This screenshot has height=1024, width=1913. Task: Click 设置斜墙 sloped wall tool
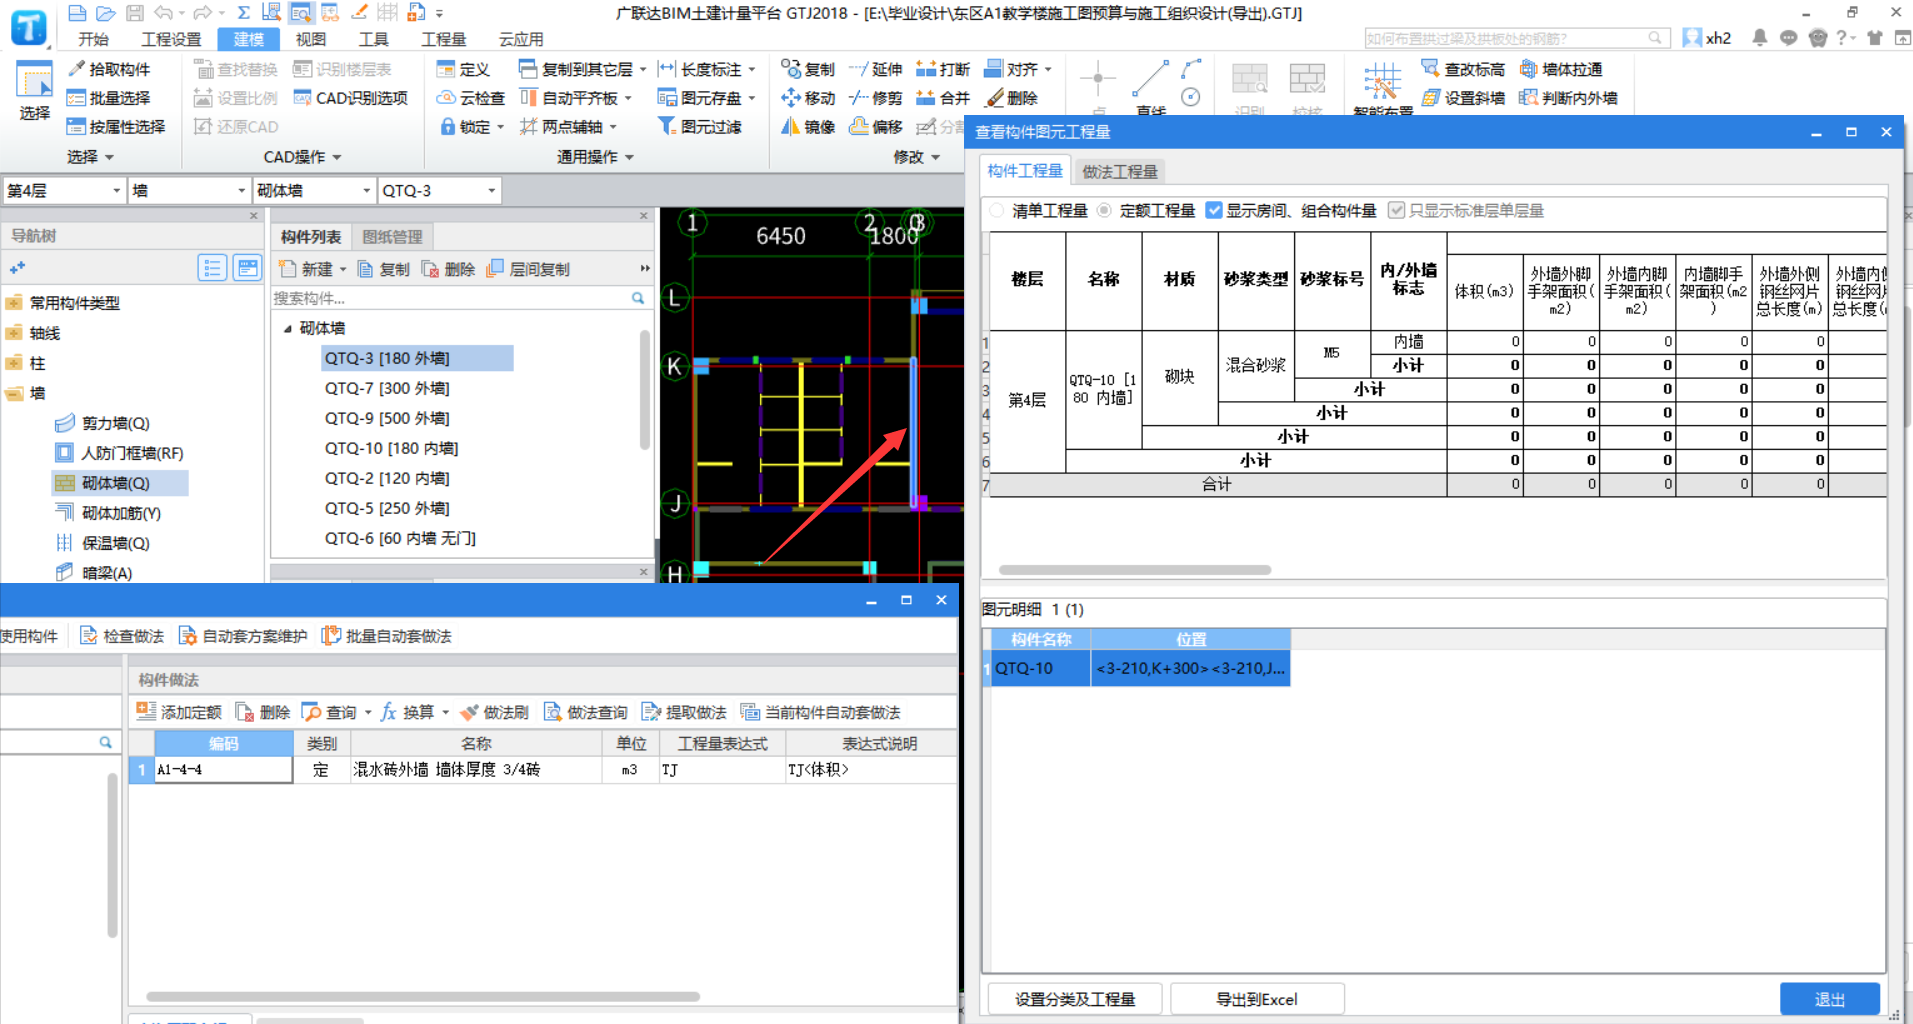[x=1463, y=98]
